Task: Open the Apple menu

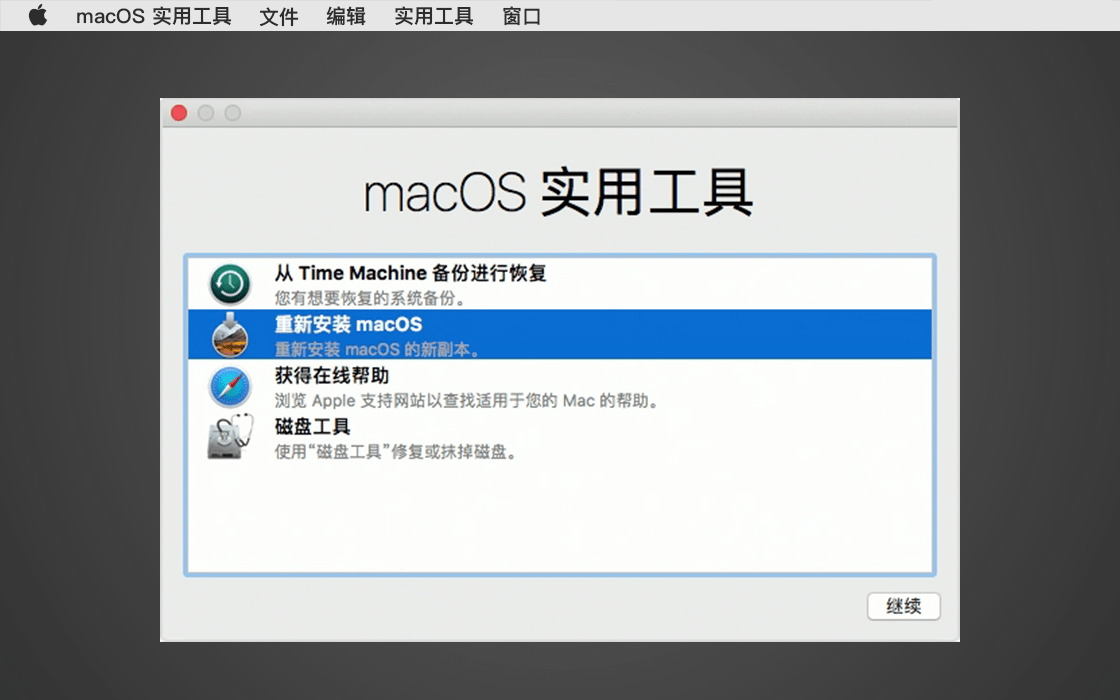Action: [x=38, y=15]
